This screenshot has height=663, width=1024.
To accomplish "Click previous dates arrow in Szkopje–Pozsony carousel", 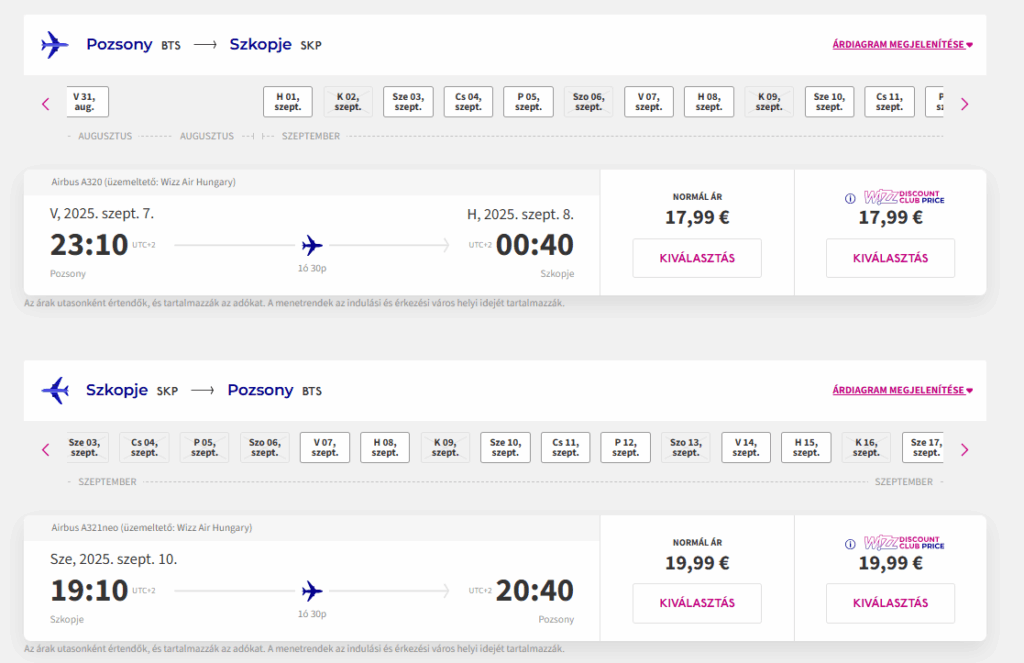I will click(x=46, y=449).
